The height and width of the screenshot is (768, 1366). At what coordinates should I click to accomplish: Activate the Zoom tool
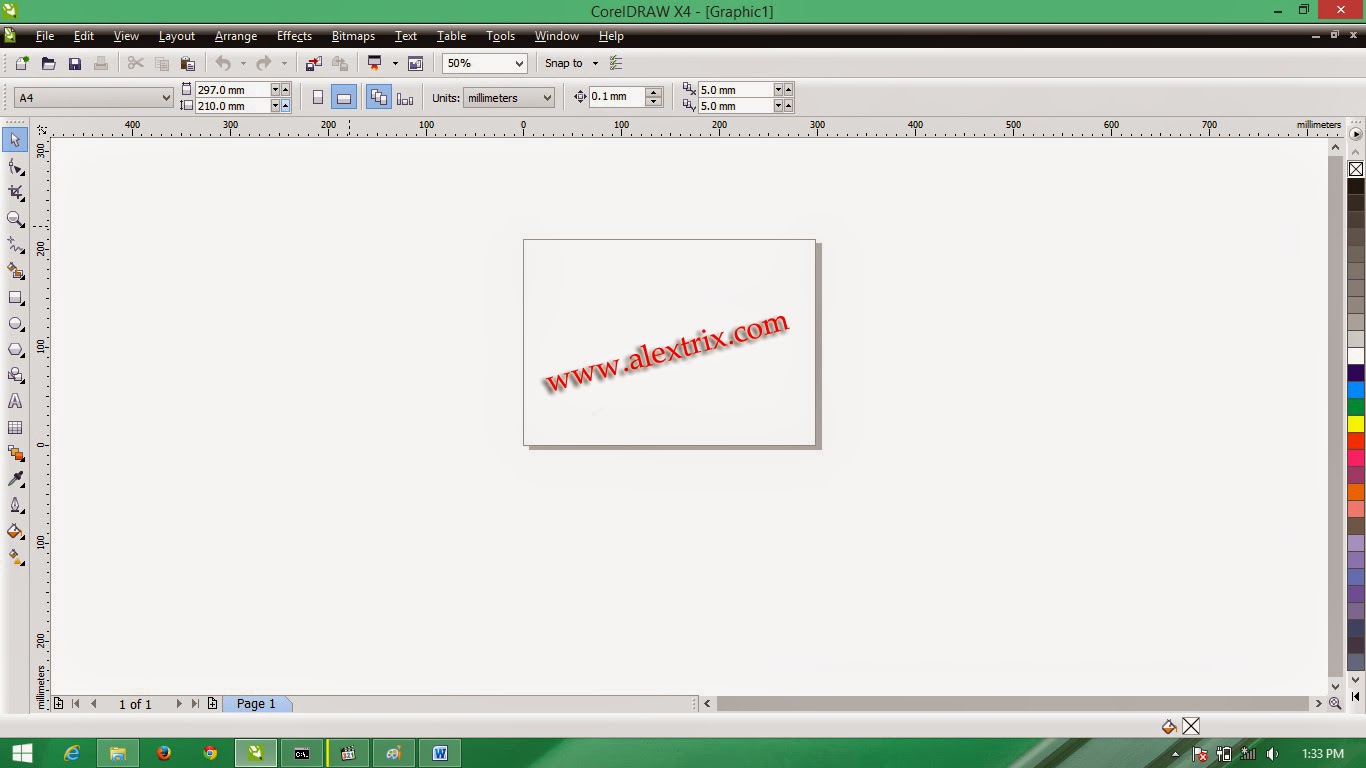[x=15, y=219]
